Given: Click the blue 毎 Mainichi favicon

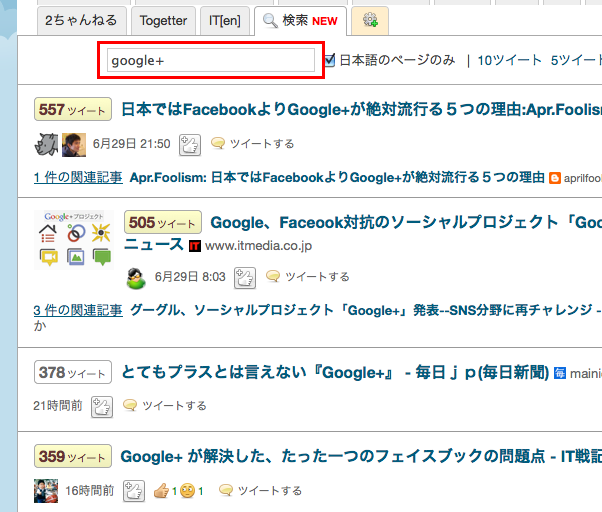Looking at the screenshot, I should [560, 373].
